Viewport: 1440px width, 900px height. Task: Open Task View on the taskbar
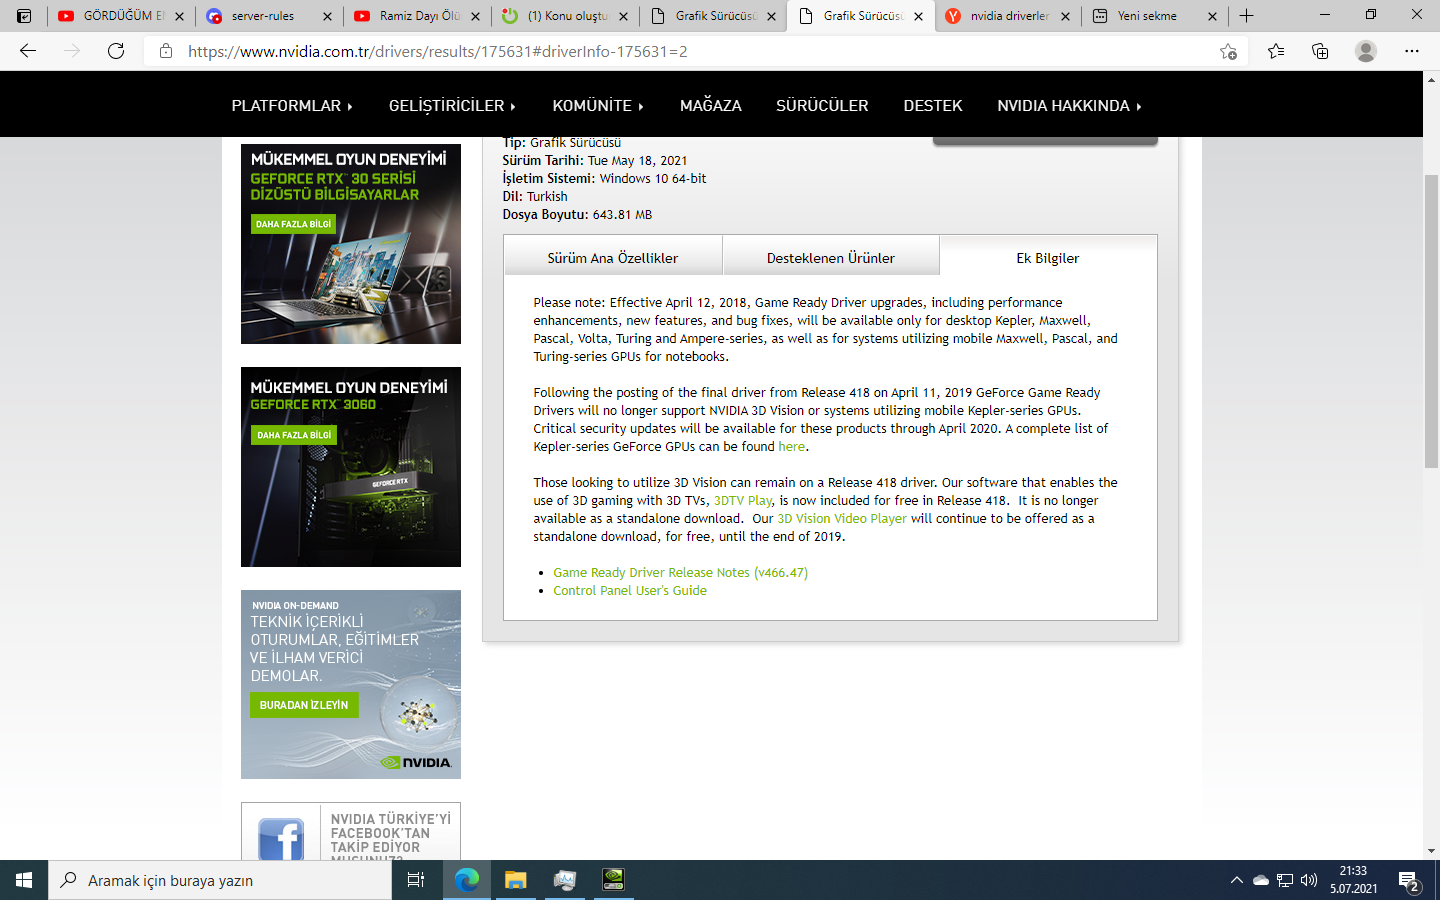(416, 880)
